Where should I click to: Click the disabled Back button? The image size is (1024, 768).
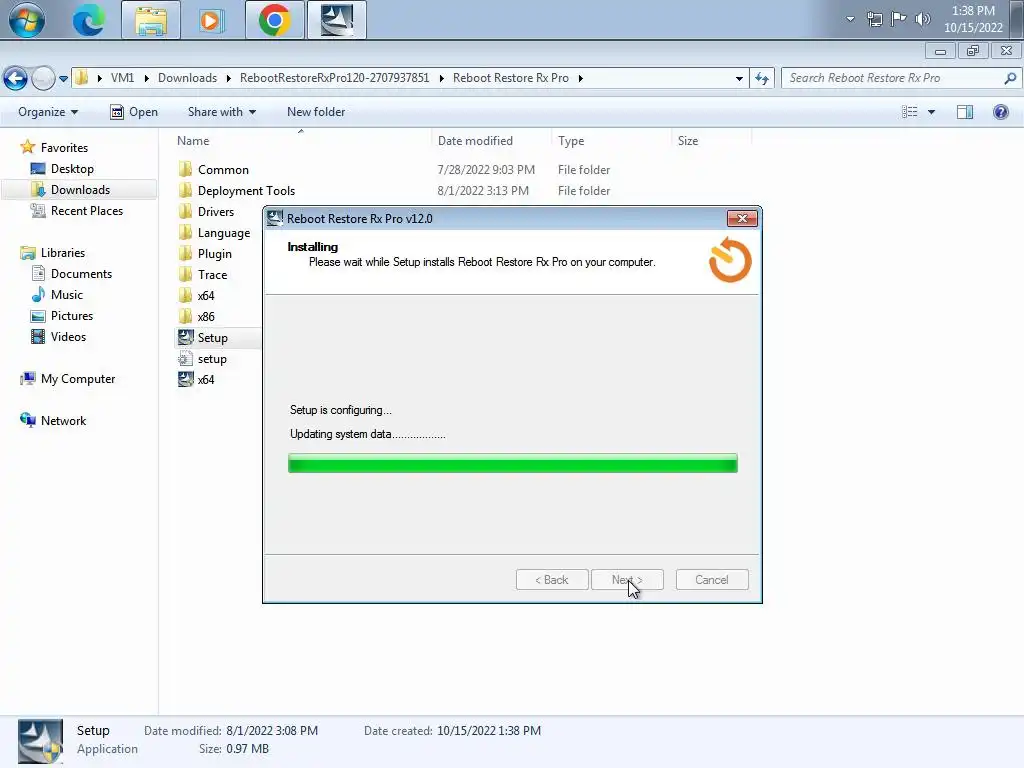(552, 580)
